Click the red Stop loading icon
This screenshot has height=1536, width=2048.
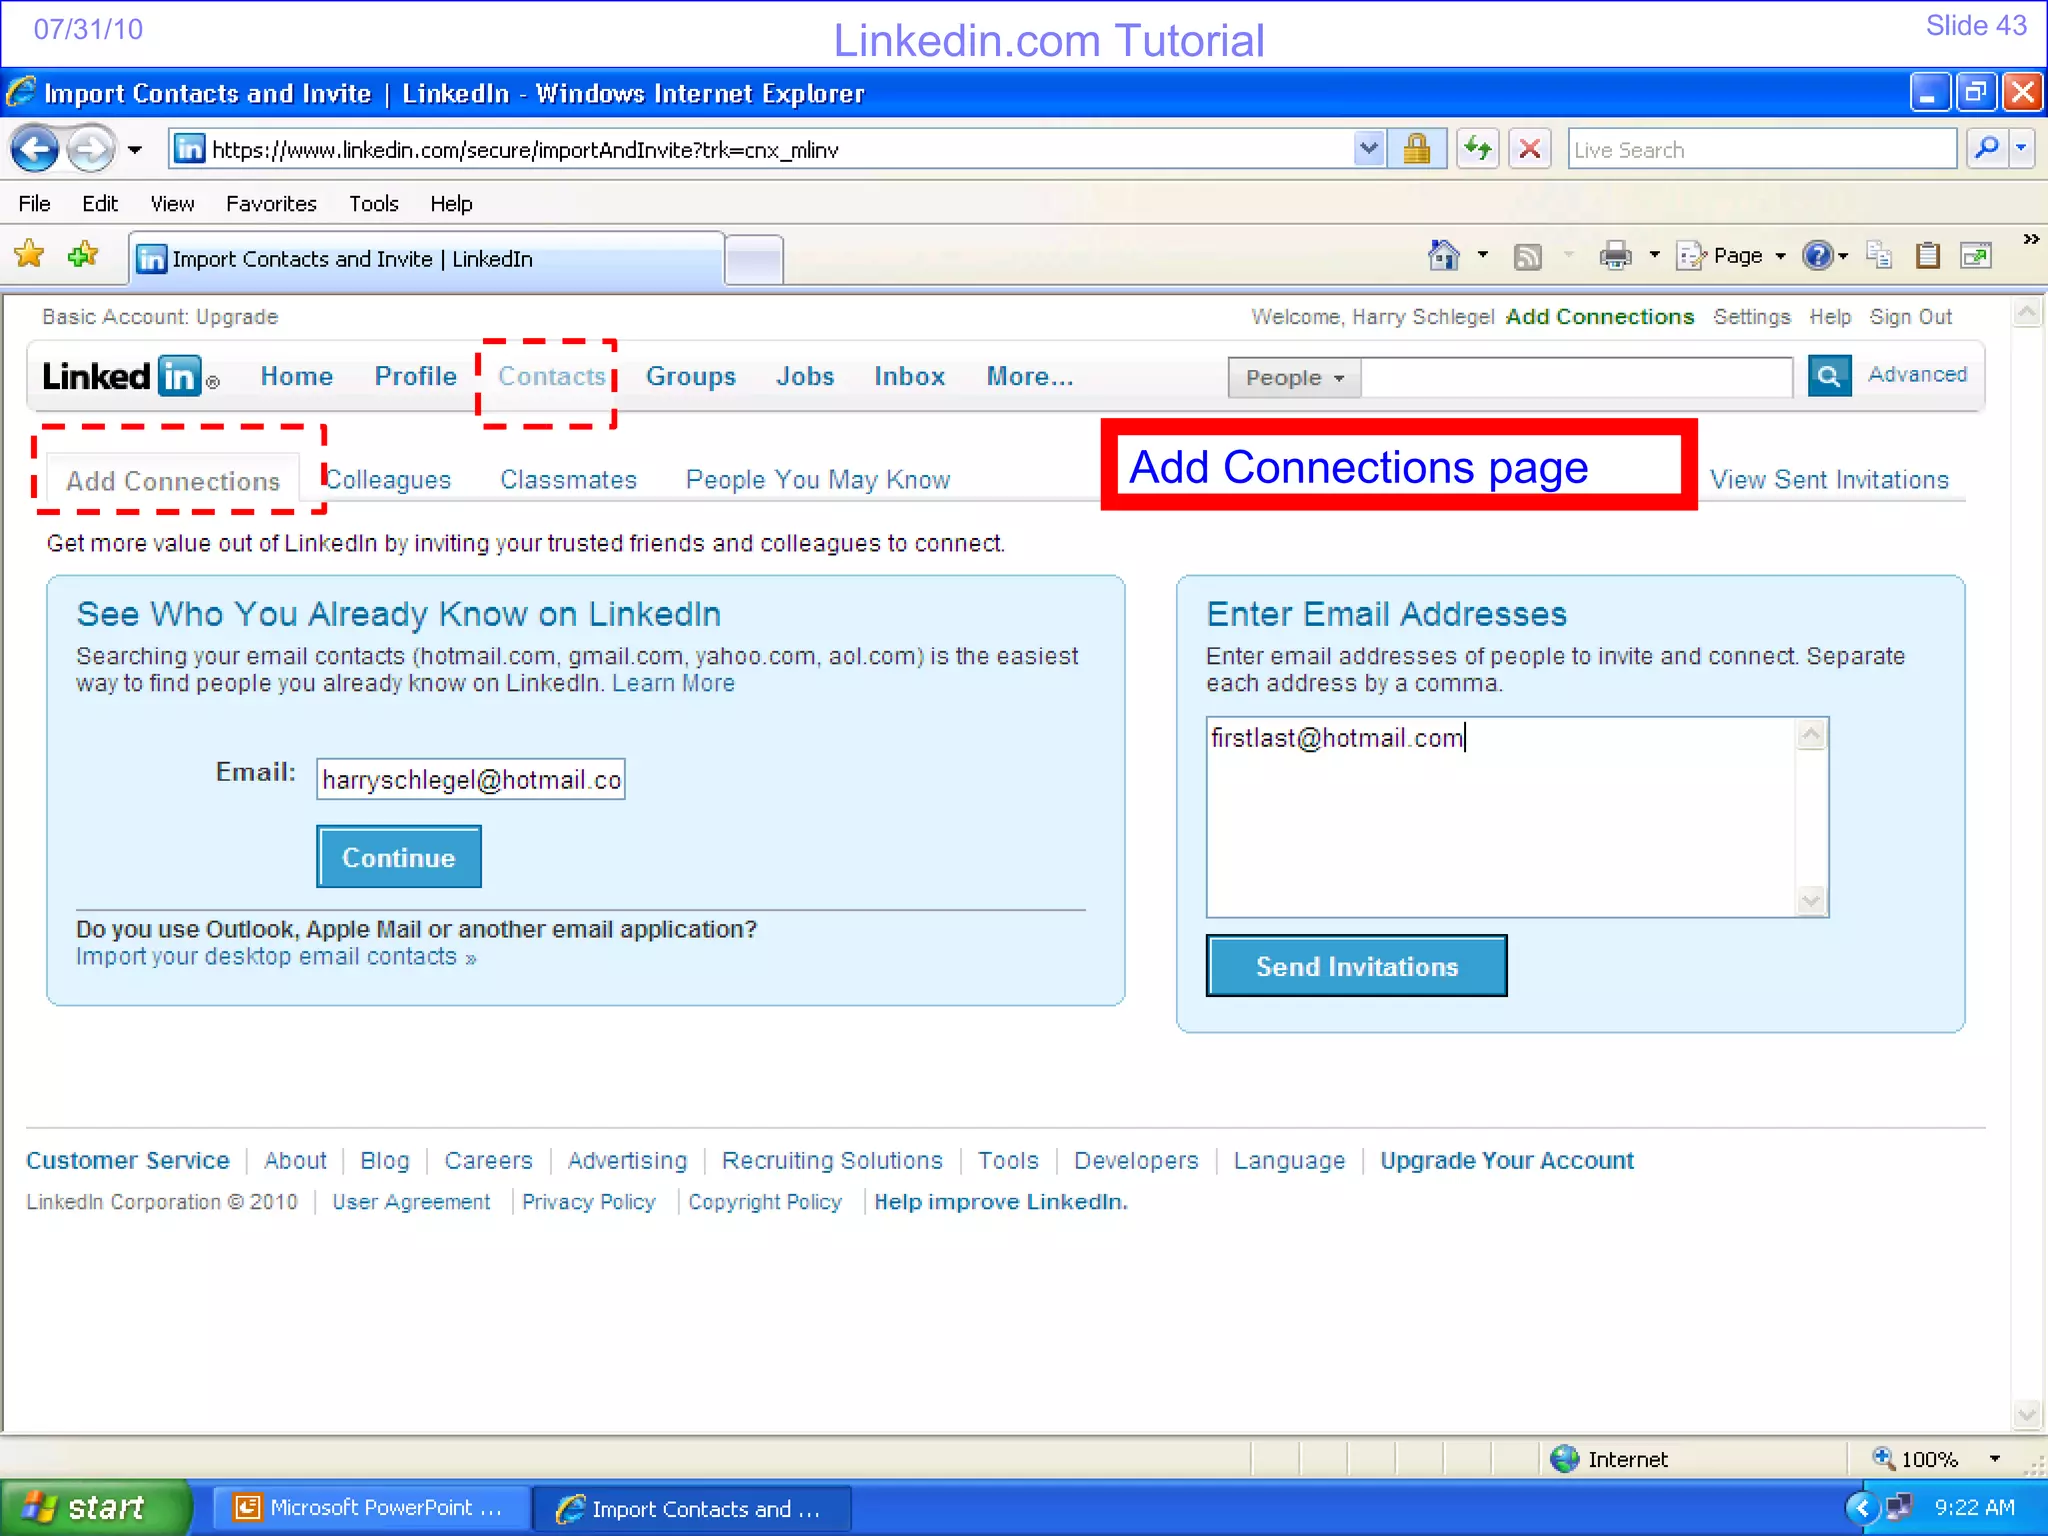(x=1529, y=149)
